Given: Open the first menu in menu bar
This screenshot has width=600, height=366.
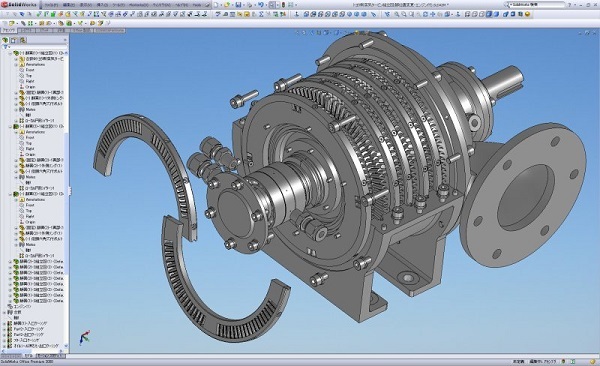Looking at the screenshot, I should pos(50,5).
